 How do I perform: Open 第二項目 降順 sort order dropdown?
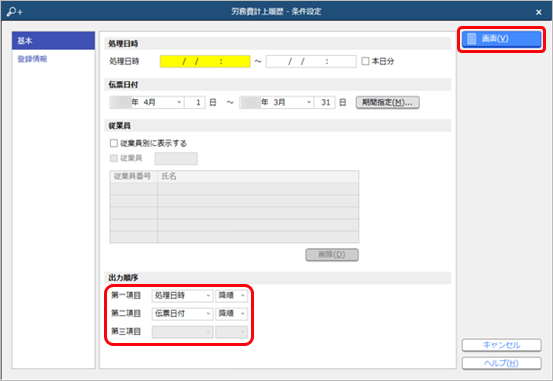[x=231, y=314]
